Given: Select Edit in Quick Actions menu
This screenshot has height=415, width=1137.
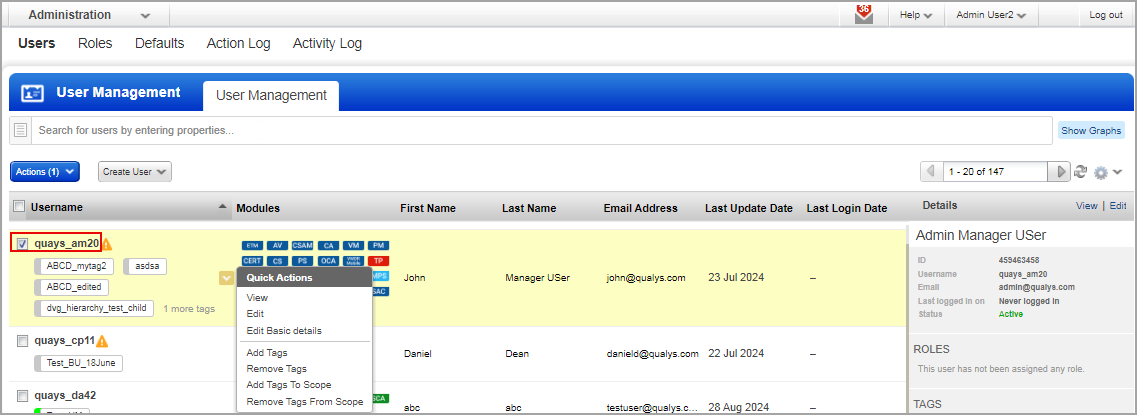Looking at the screenshot, I should pos(255,313).
